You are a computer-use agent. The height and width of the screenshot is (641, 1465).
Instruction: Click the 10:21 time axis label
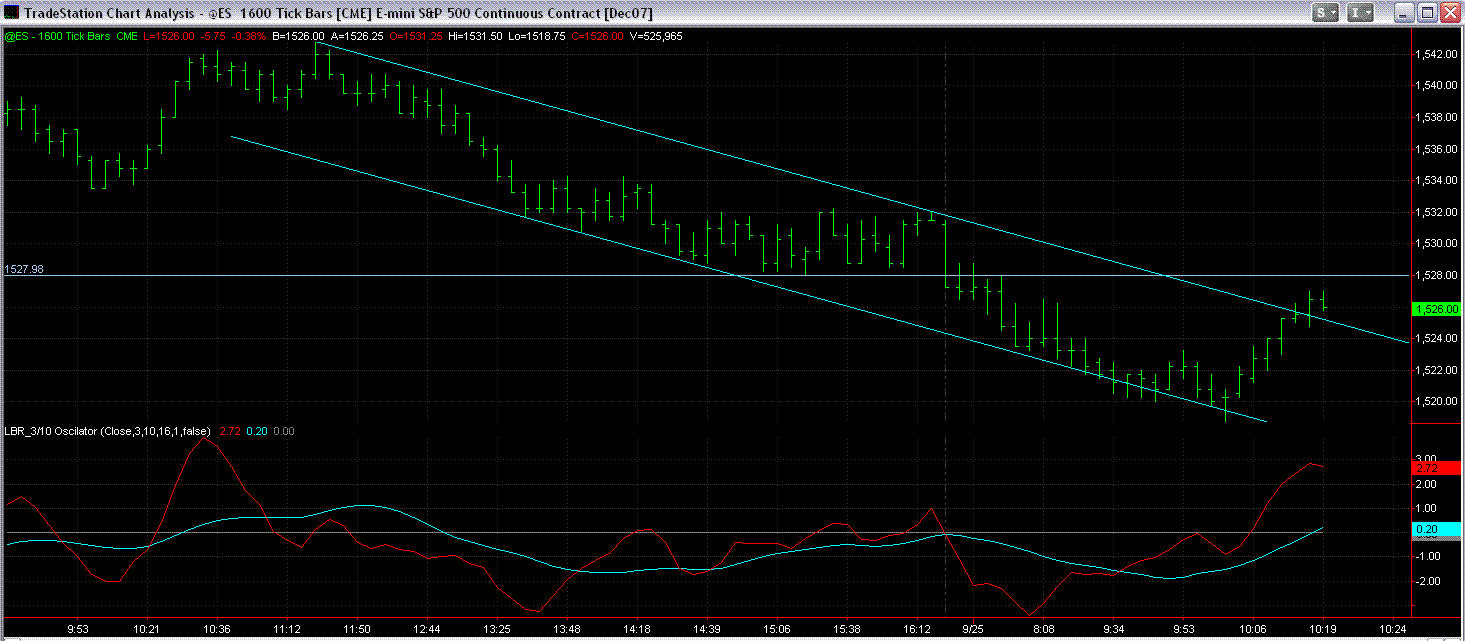pos(146,629)
